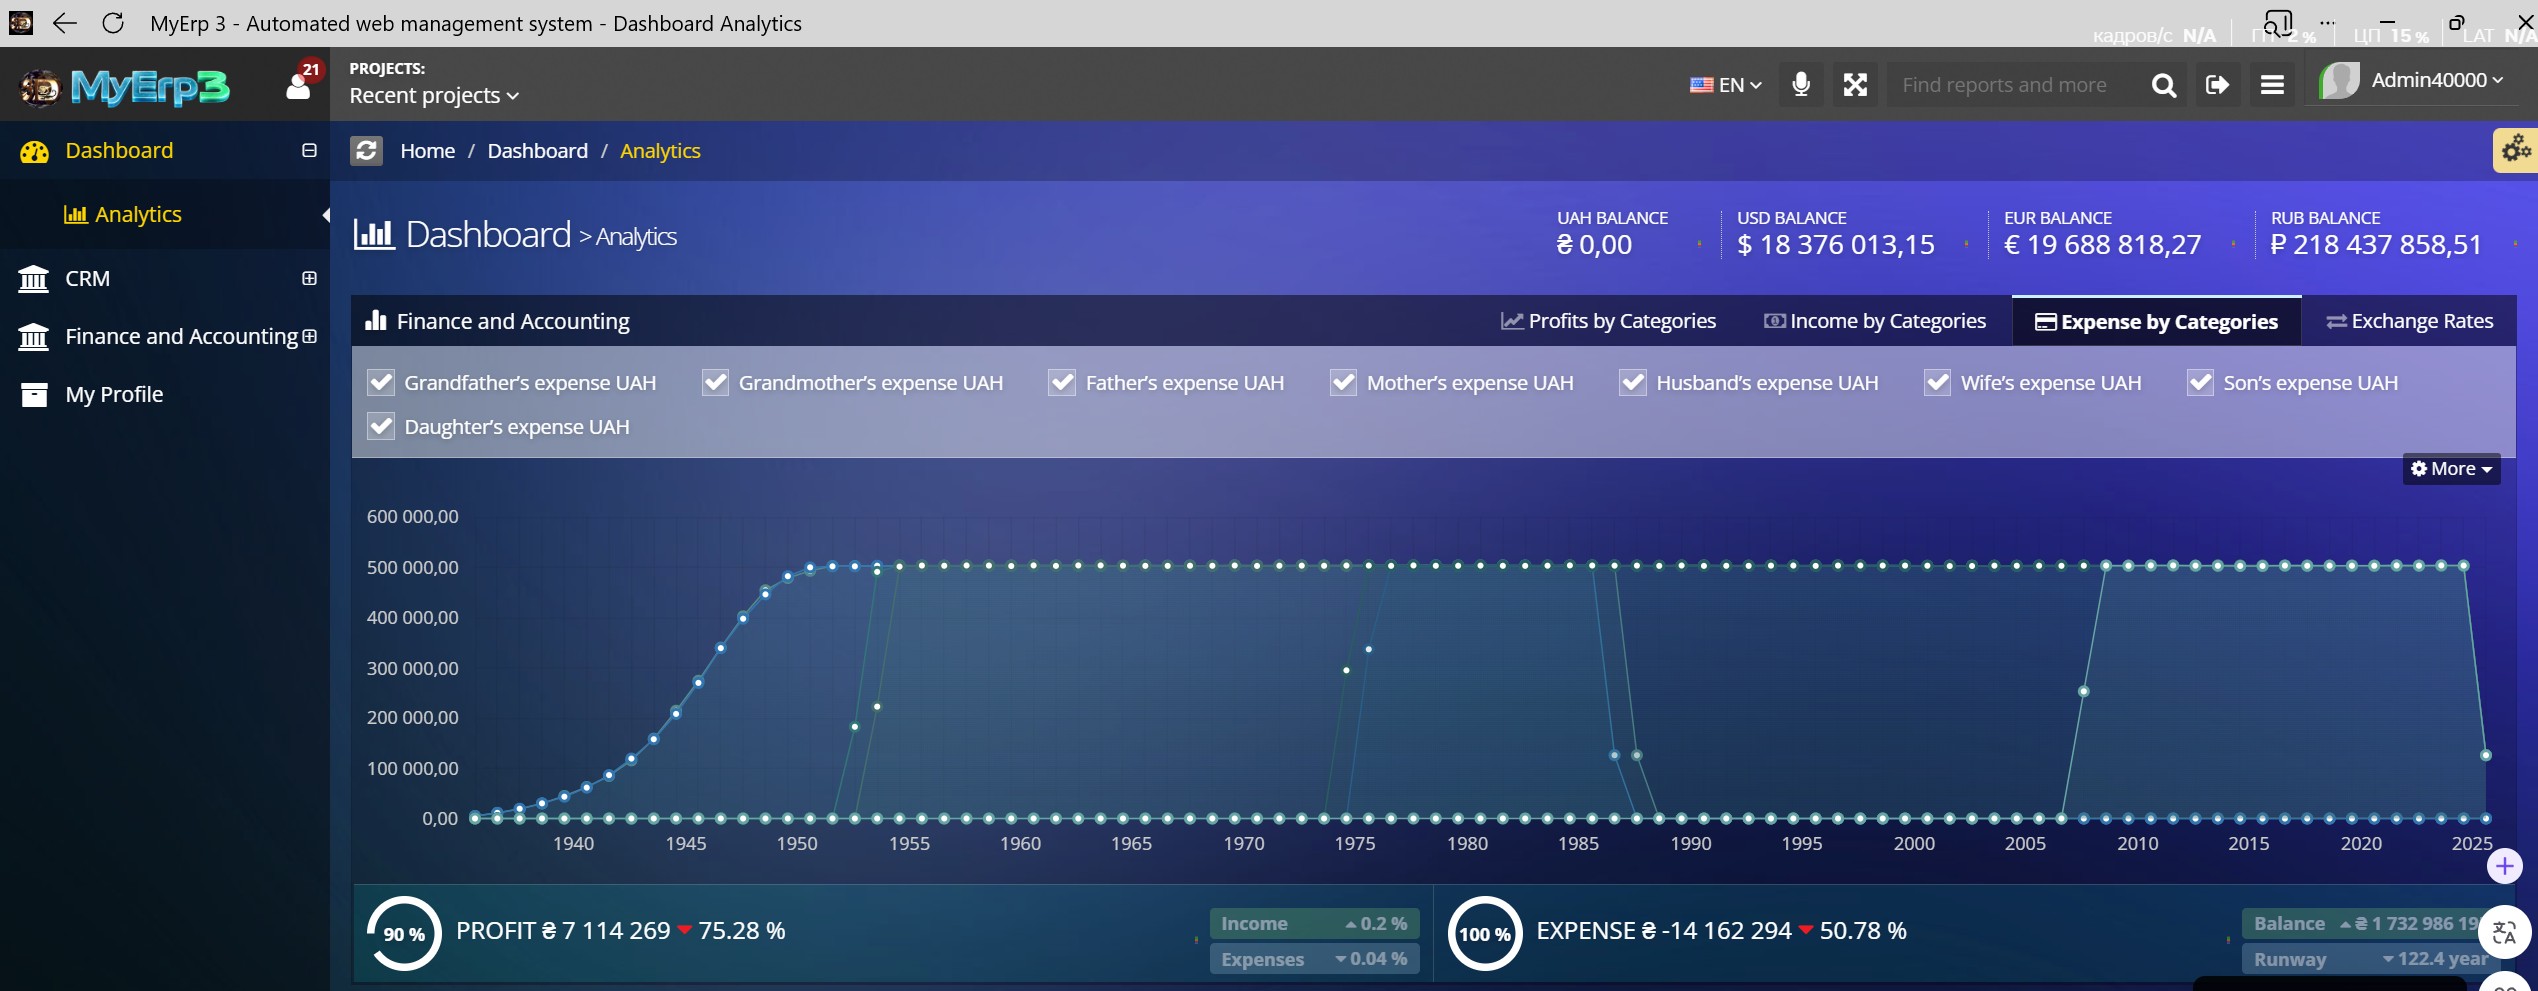Click the sign-out arrow icon
The width and height of the screenshot is (2538, 991).
coord(2218,85)
